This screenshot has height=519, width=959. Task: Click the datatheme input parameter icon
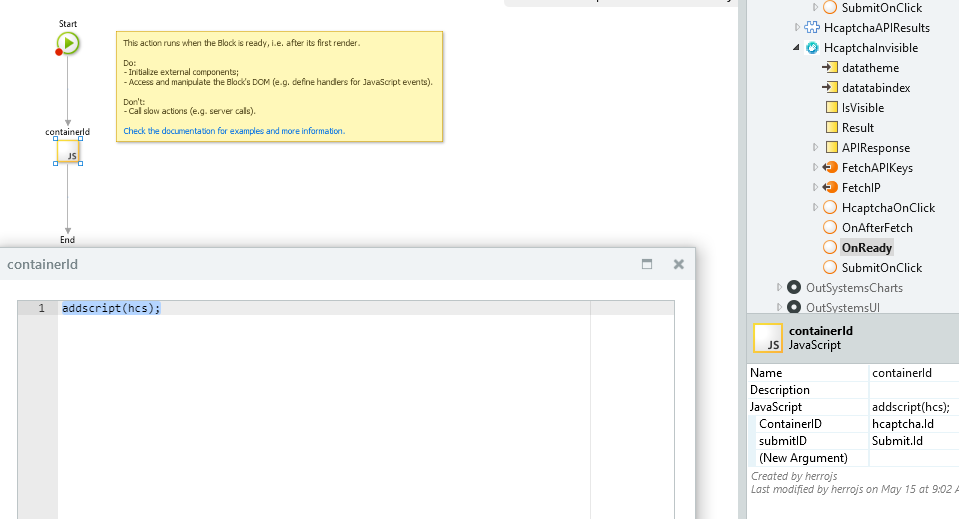coord(829,68)
